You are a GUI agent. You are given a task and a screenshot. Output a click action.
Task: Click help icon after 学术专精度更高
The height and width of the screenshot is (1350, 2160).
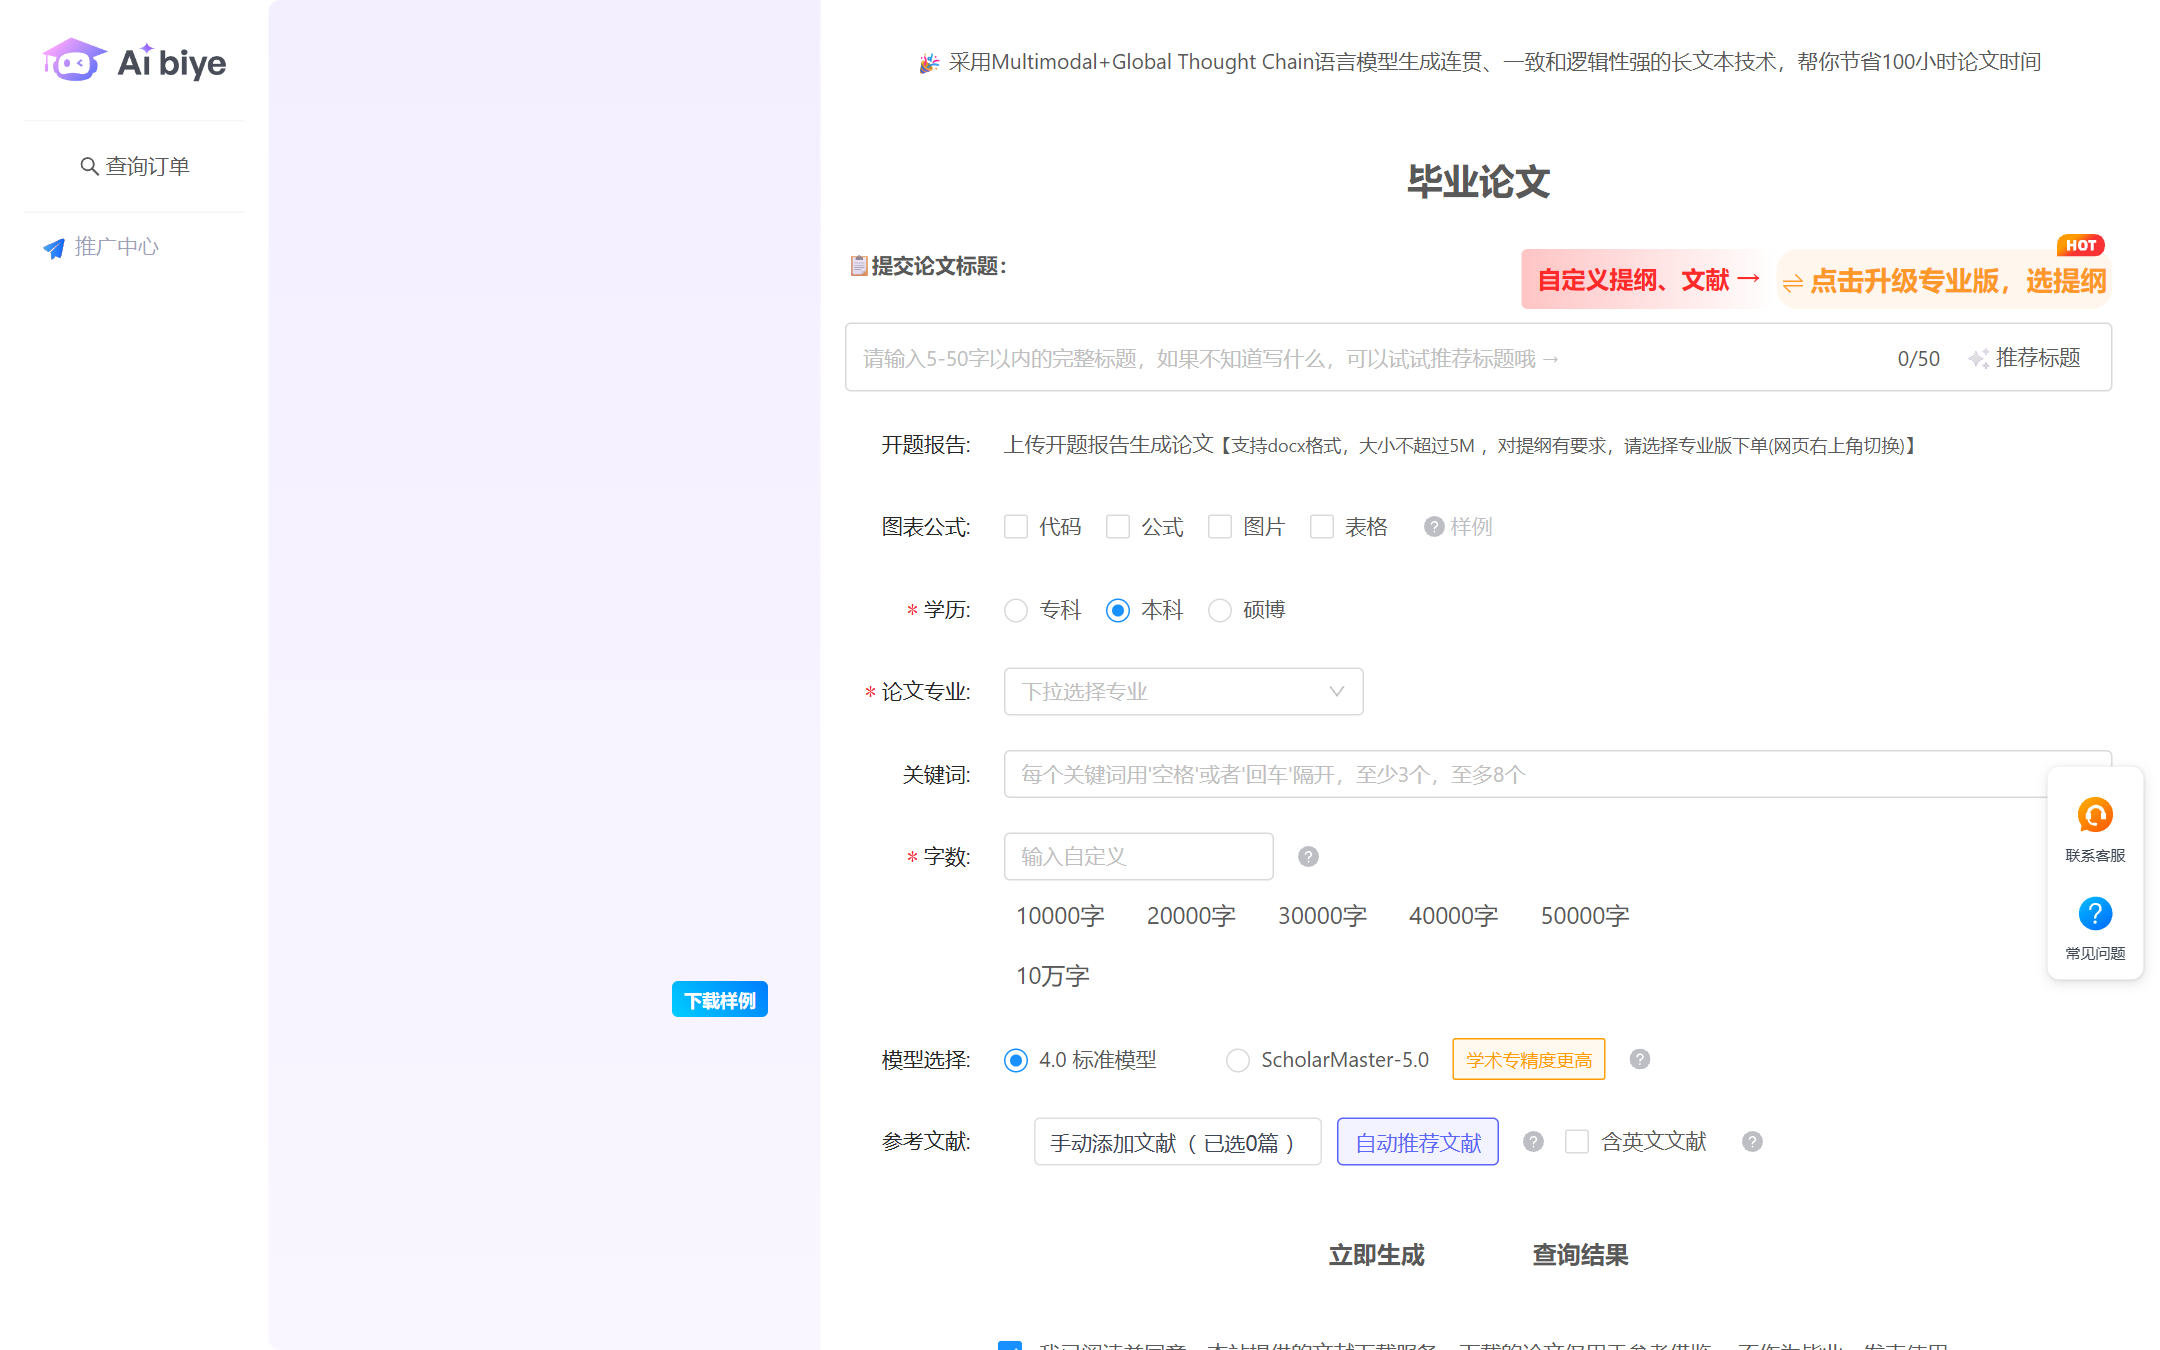[x=1640, y=1059]
